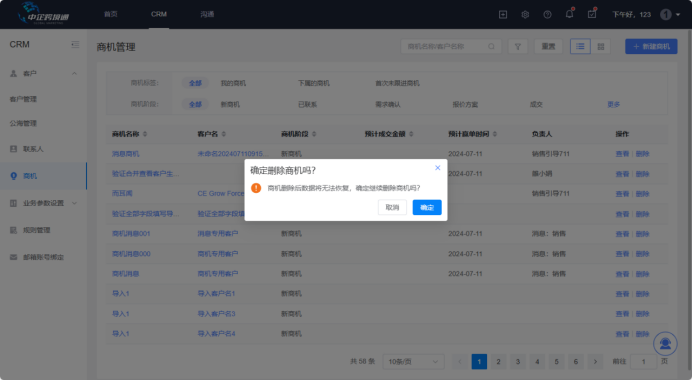This screenshot has width=692, height=380.
Task: Open the help question mark icon
Action: tap(547, 15)
